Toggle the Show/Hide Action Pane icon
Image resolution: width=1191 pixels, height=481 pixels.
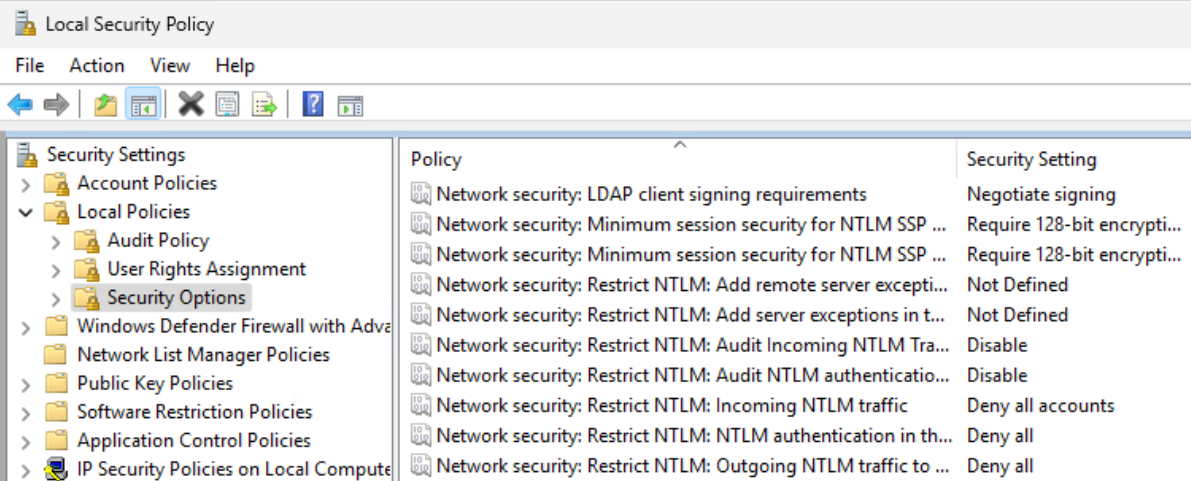click(x=350, y=104)
